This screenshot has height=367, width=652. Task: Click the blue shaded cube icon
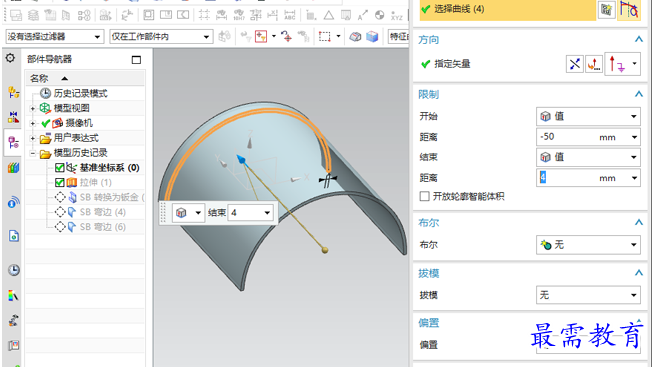(372, 37)
